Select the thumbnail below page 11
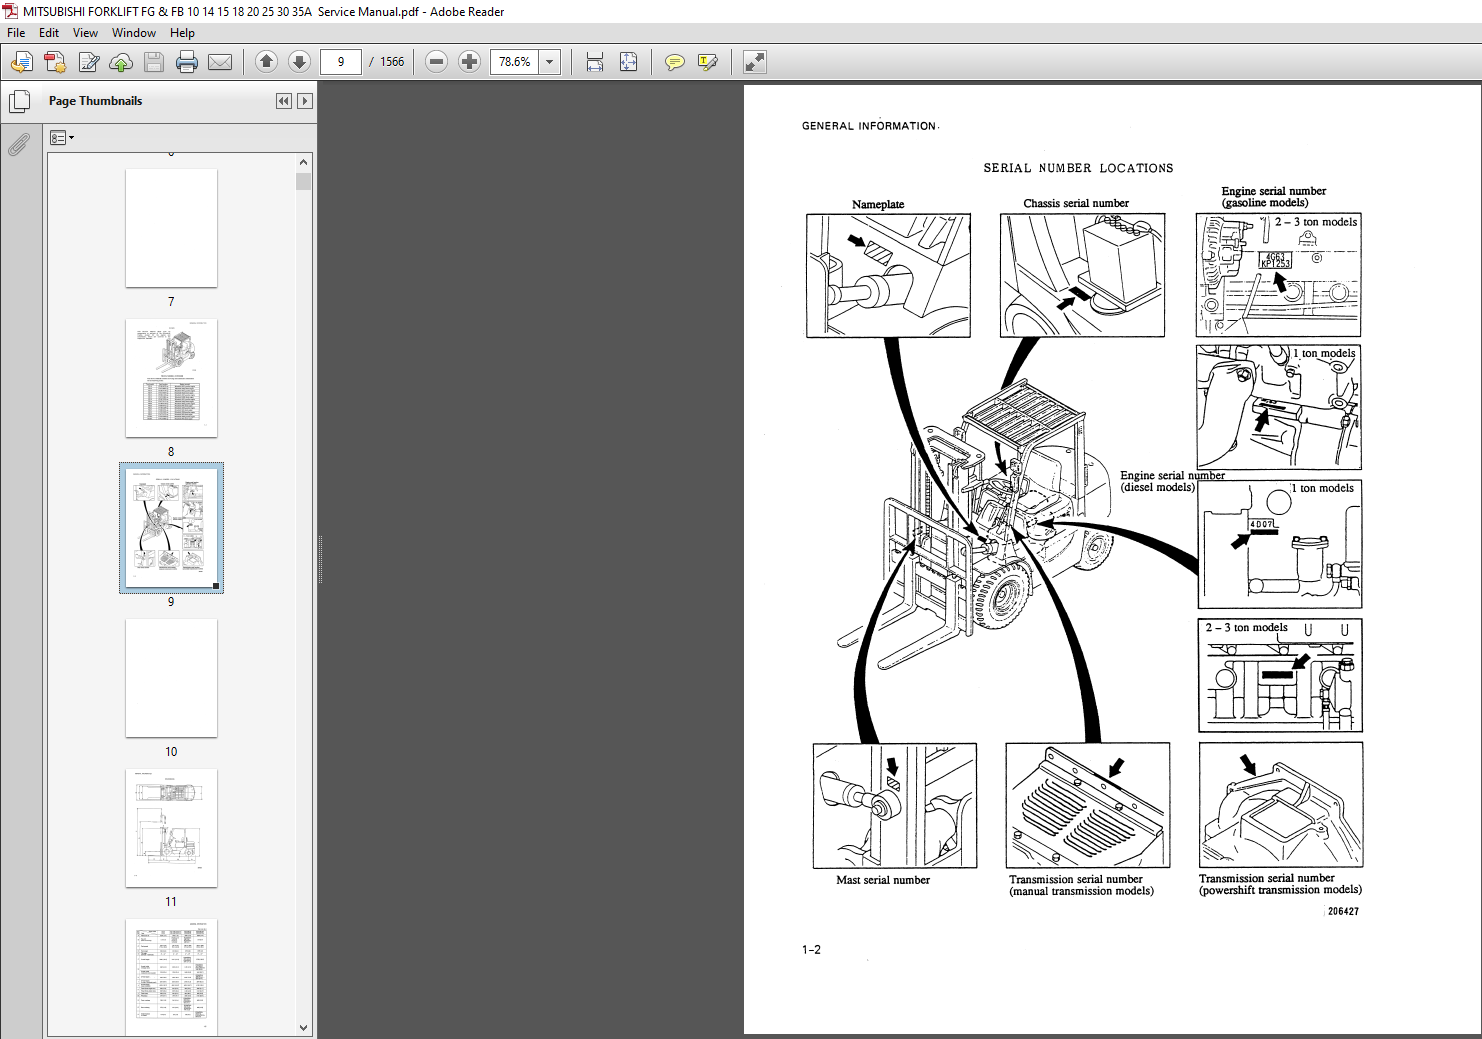This screenshot has width=1482, height=1039. [x=171, y=977]
